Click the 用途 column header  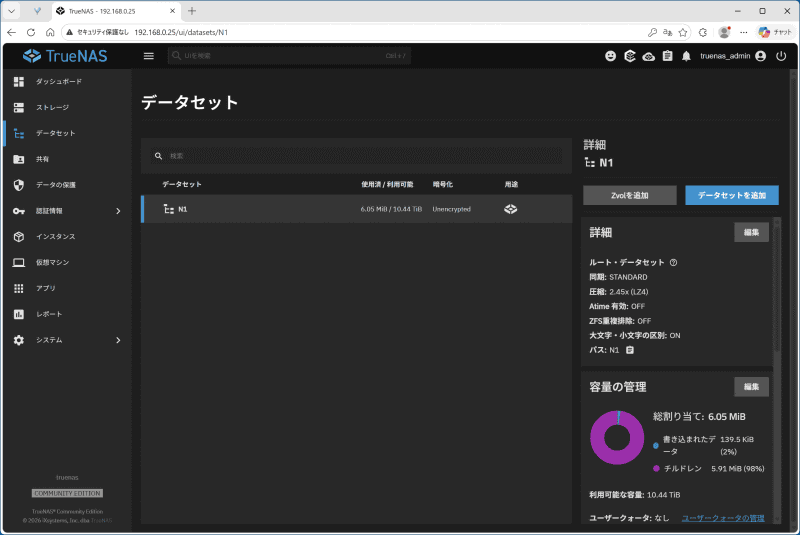pos(511,185)
